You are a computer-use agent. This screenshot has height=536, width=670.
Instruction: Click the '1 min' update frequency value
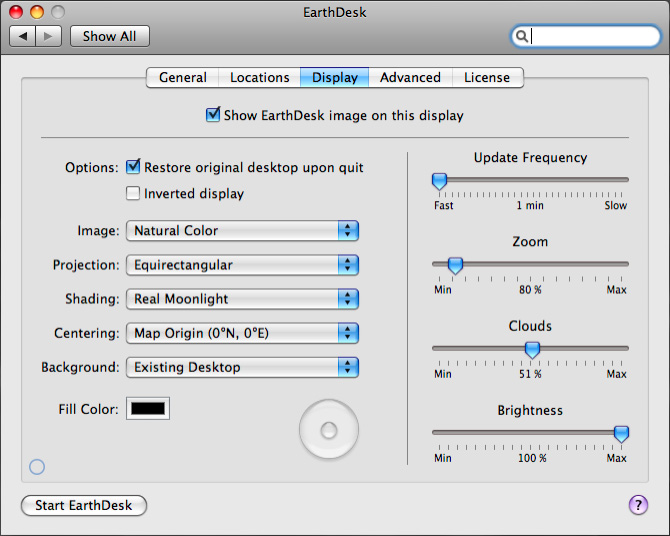click(x=530, y=206)
